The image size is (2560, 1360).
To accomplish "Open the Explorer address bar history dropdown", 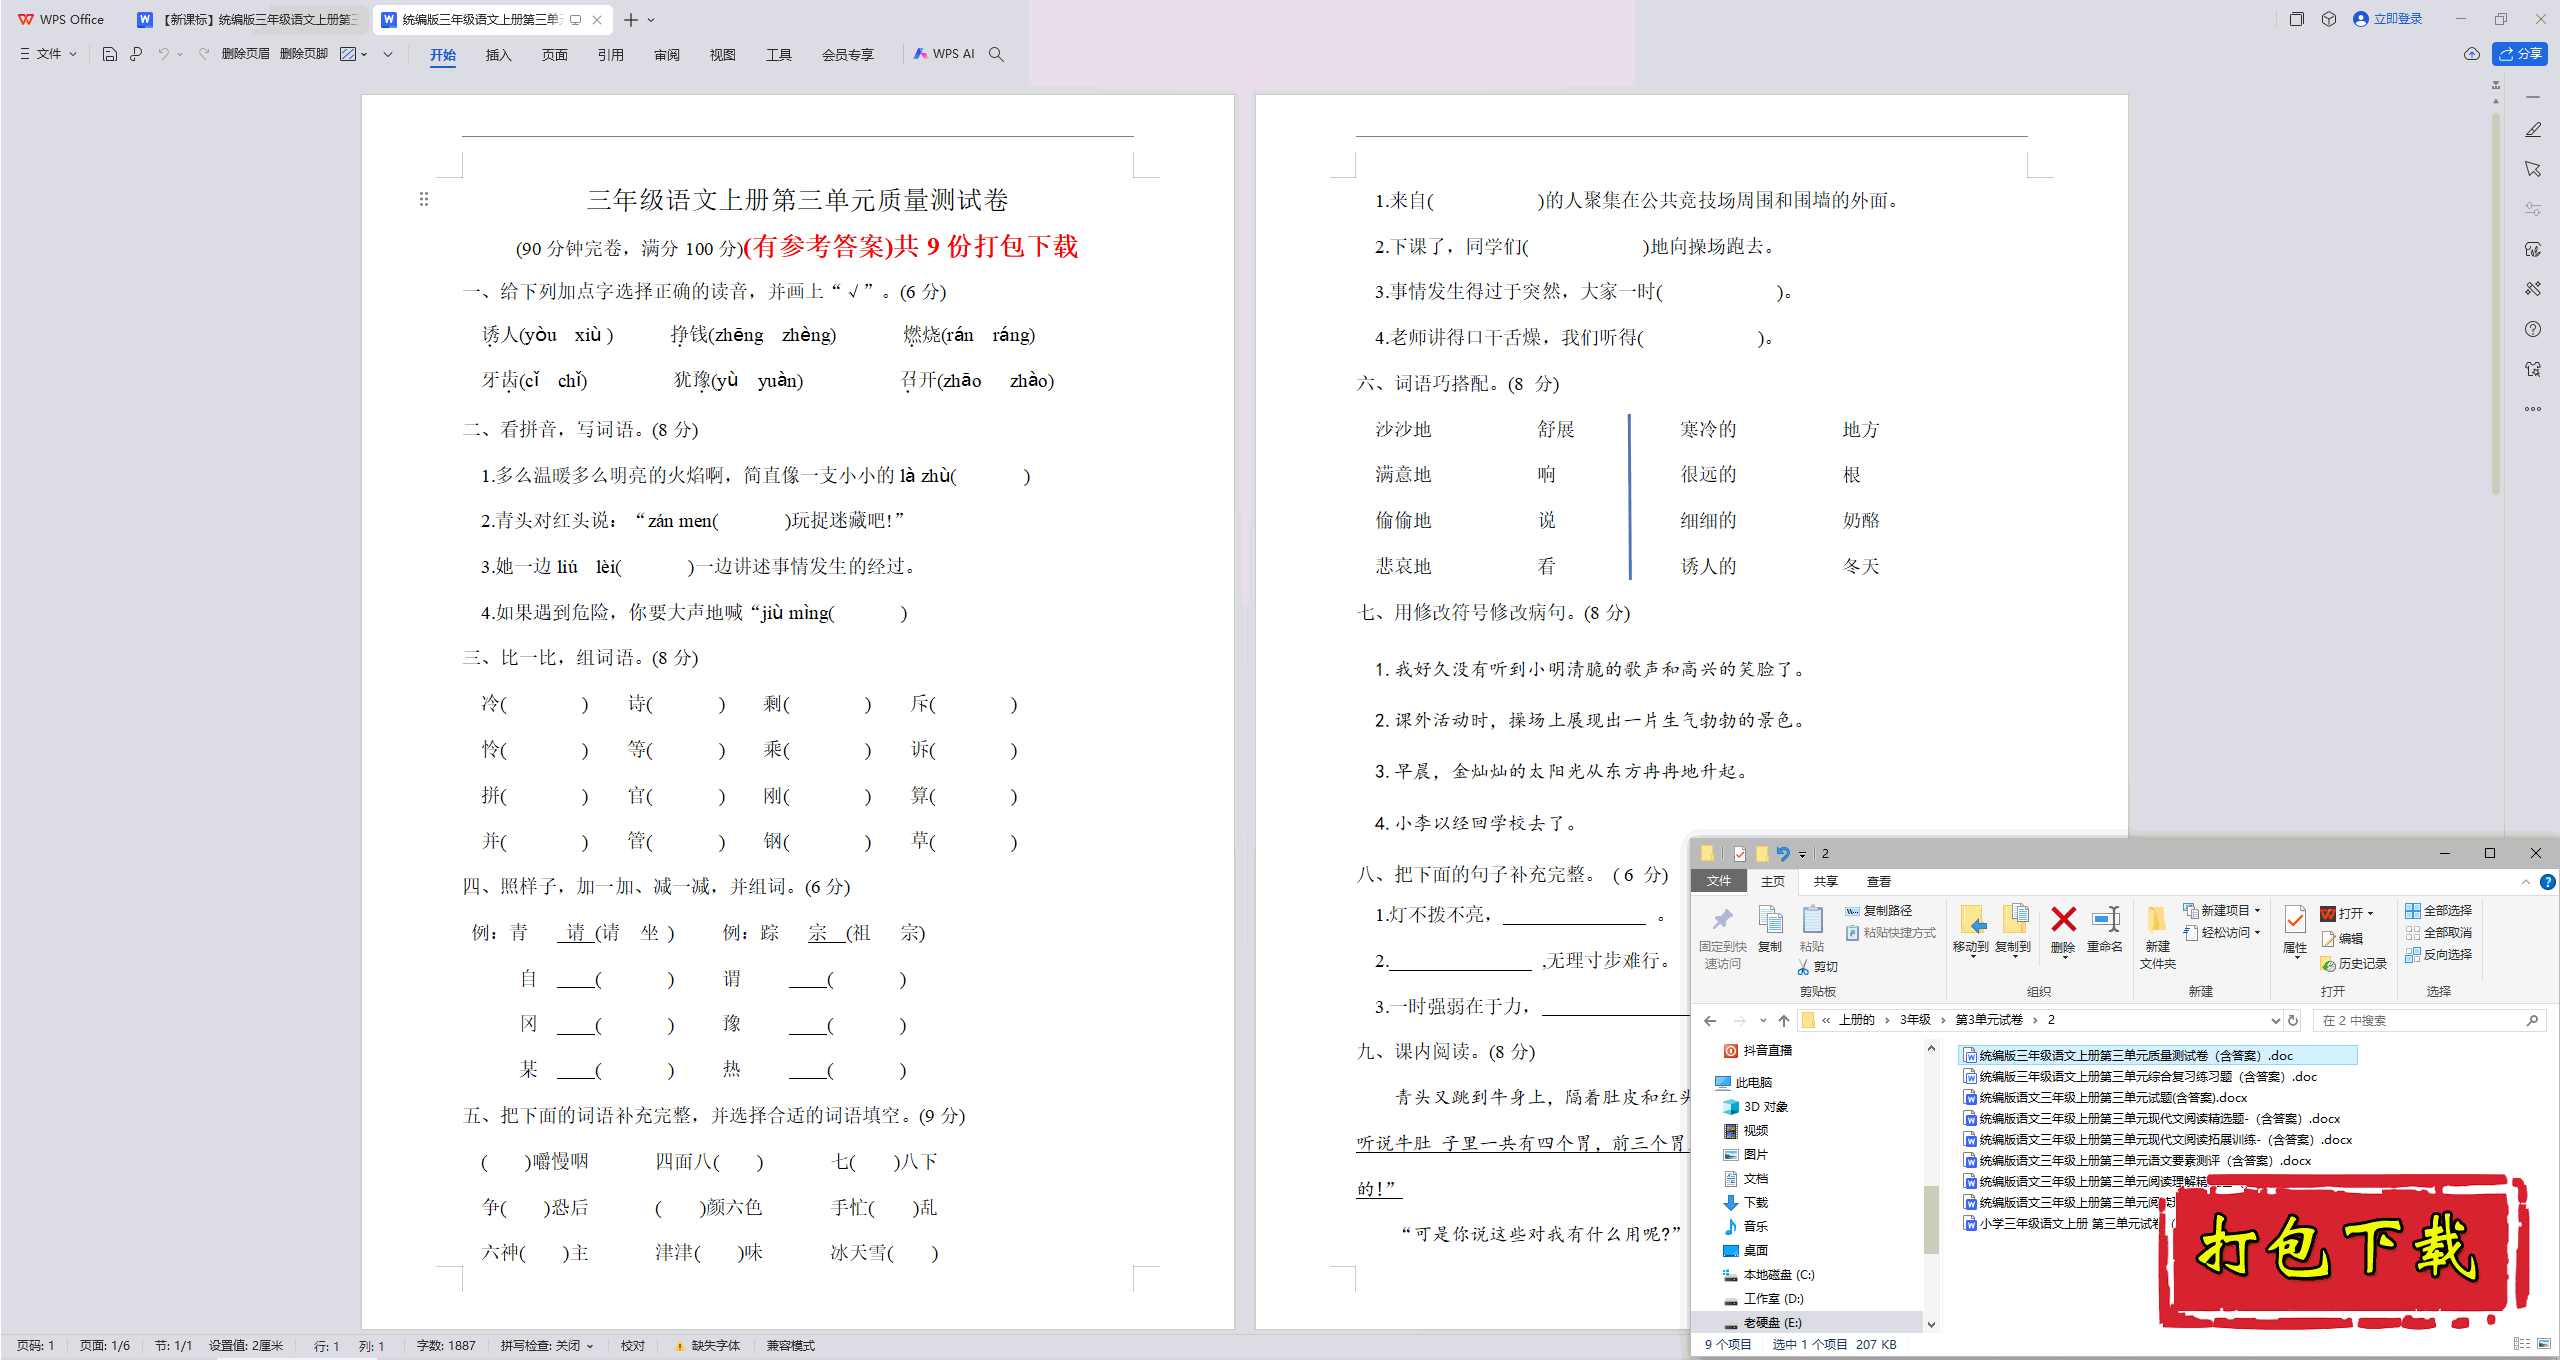I will pos(2275,1021).
